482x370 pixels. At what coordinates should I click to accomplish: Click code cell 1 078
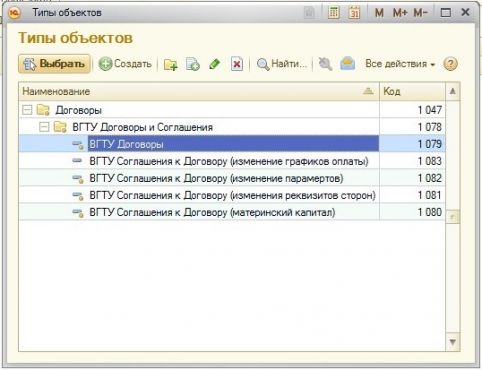[x=412, y=127]
